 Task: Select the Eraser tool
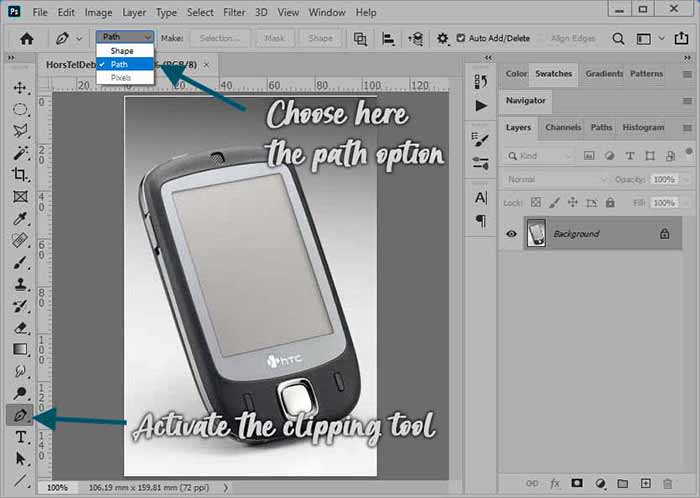tap(20, 328)
